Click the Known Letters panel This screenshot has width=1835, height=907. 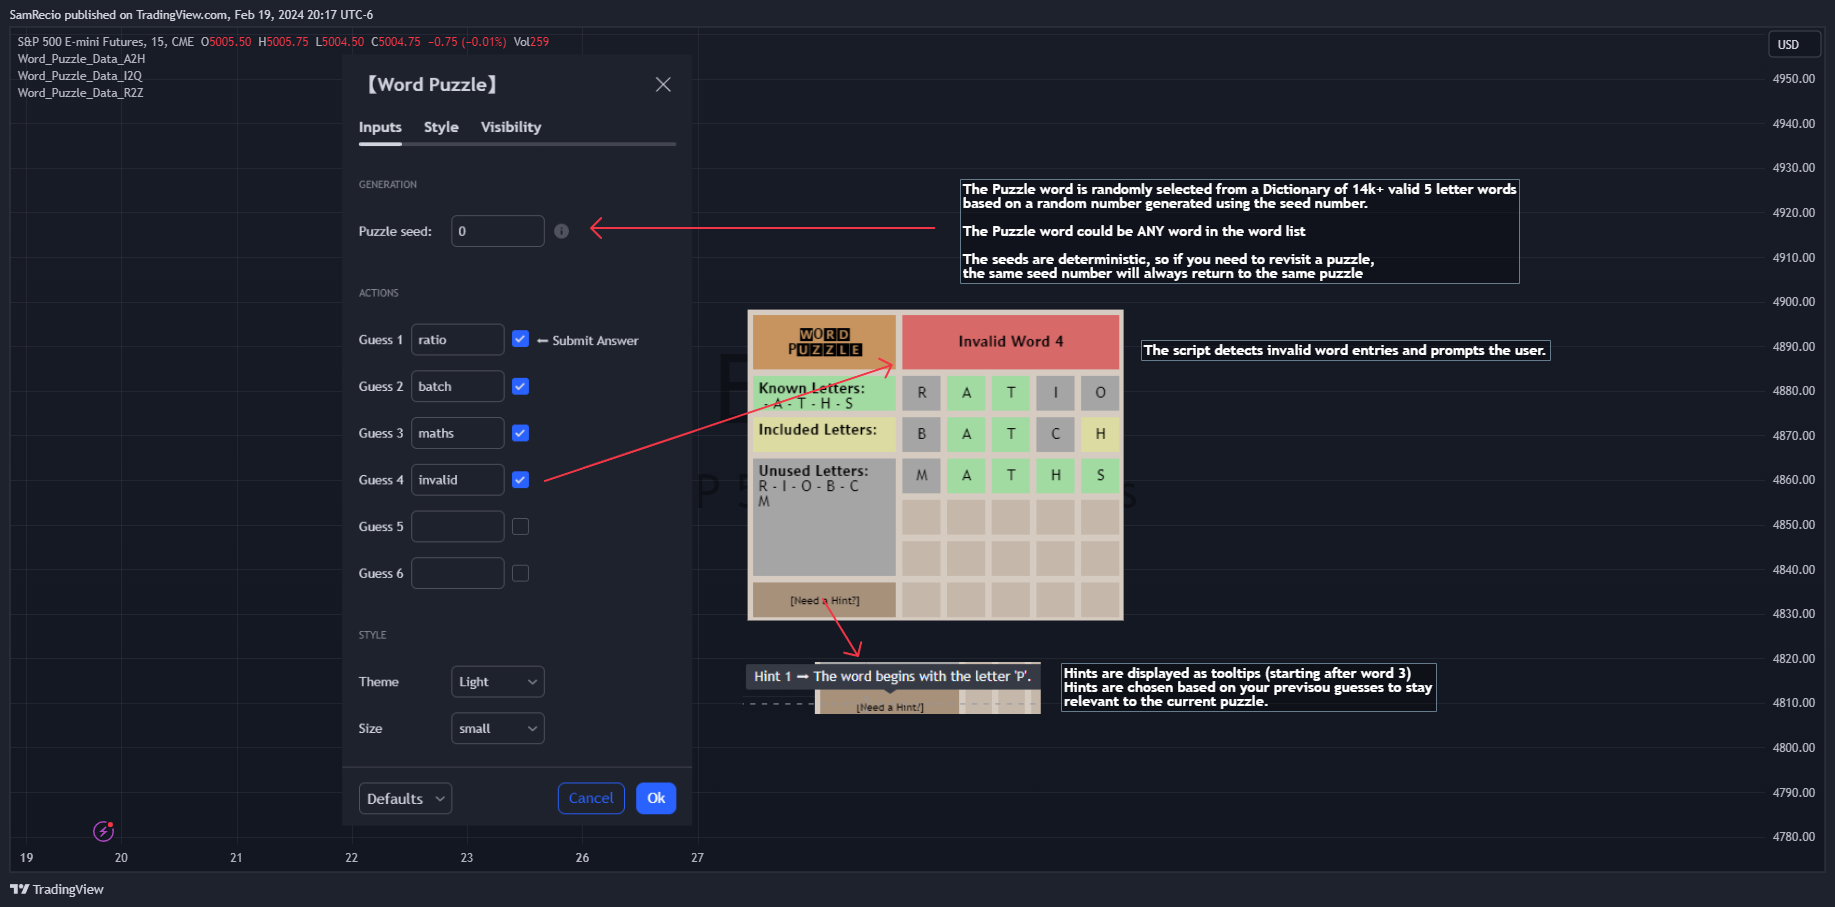pyautogui.click(x=824, y=394)
